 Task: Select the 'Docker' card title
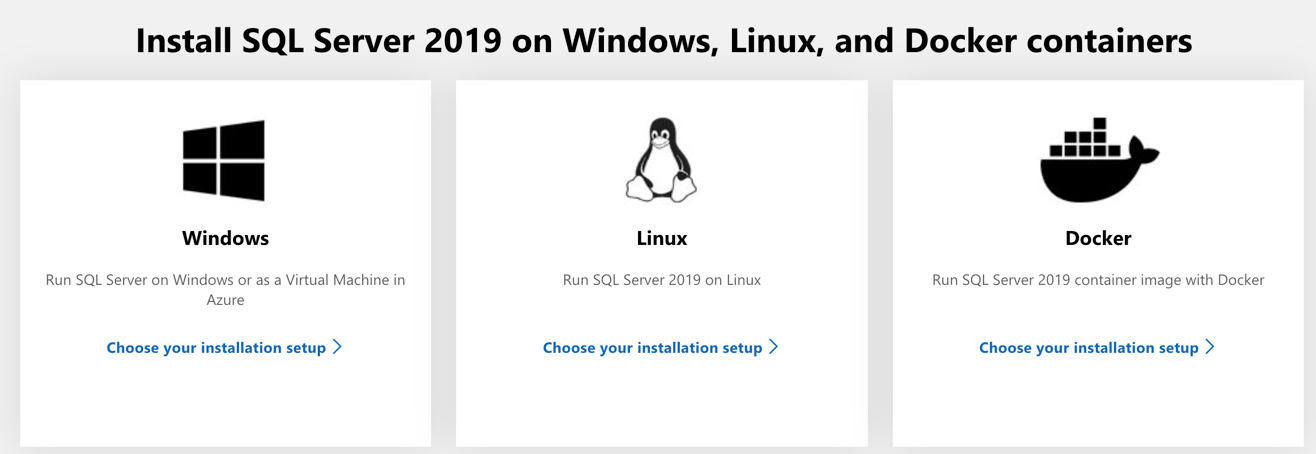tap(1098, 238)
